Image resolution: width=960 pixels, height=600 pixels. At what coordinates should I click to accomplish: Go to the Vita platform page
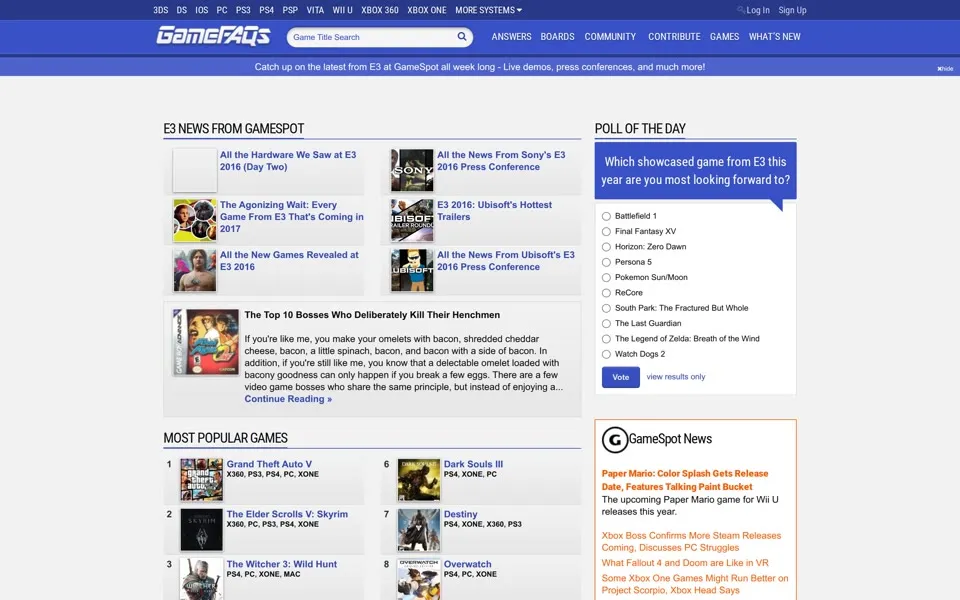[x=315, y=10]
